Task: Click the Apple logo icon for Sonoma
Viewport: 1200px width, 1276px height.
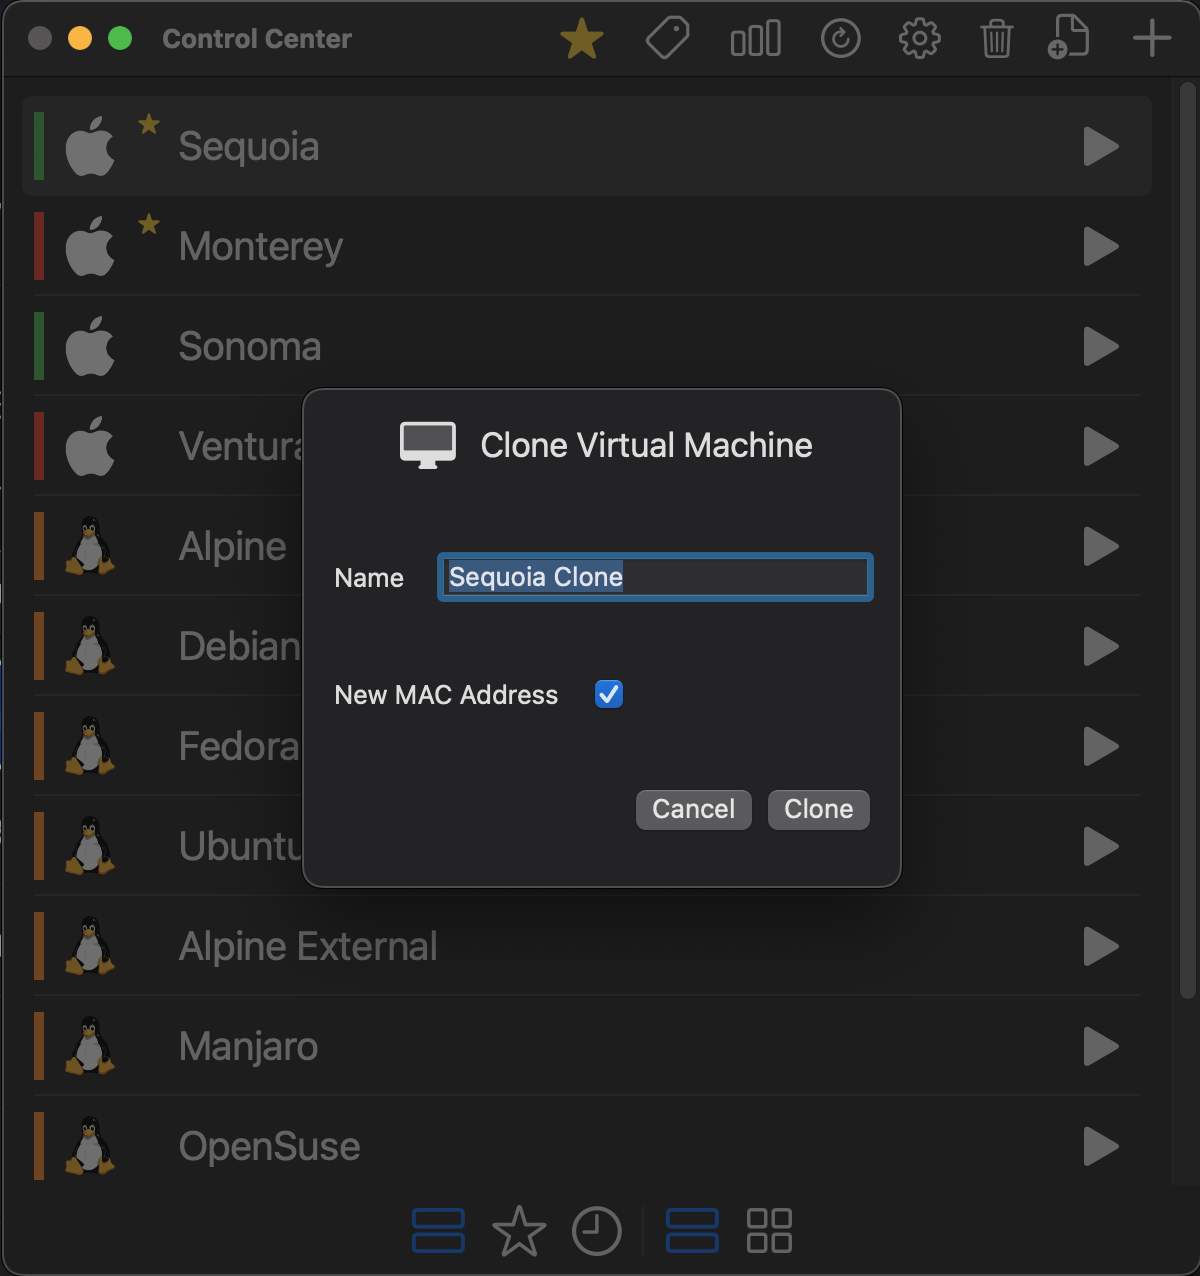Action: [x=90, y=346]
